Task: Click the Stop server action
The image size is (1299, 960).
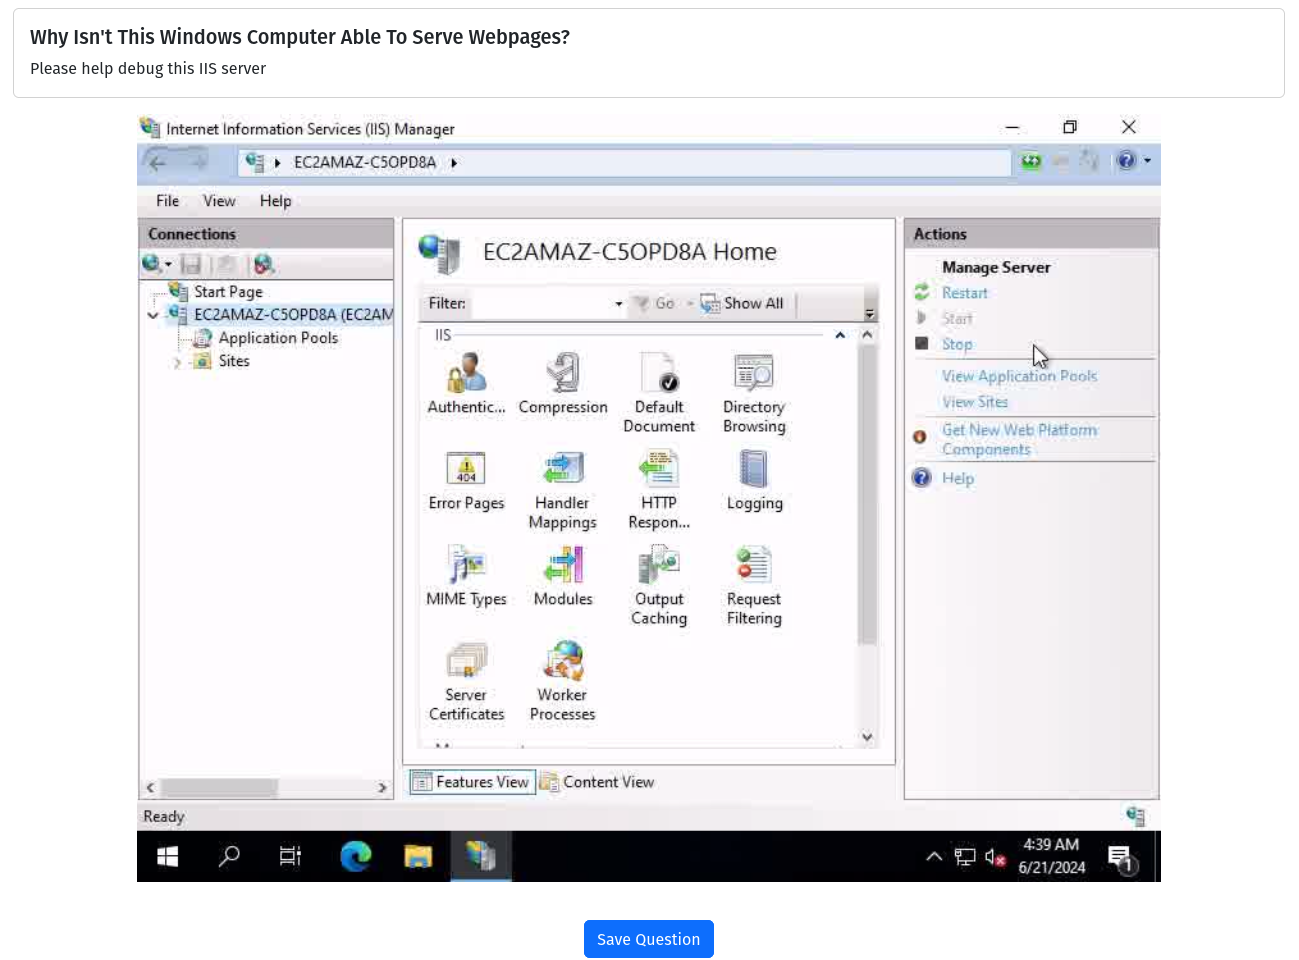Action: 957,344
